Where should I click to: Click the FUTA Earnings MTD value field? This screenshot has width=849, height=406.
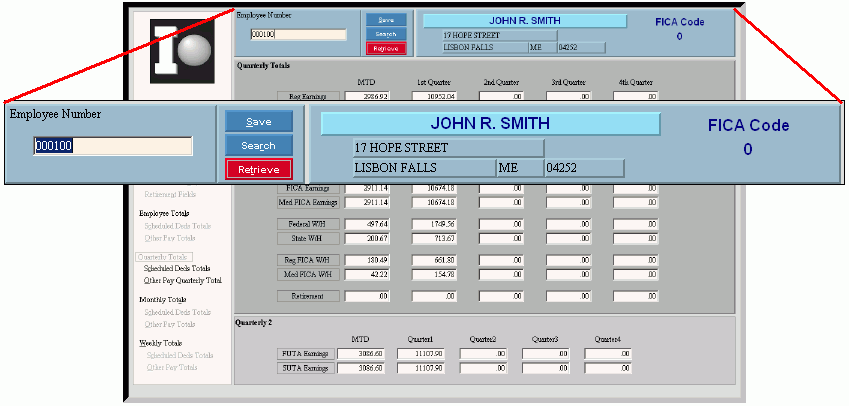click(x=360, y=354)
